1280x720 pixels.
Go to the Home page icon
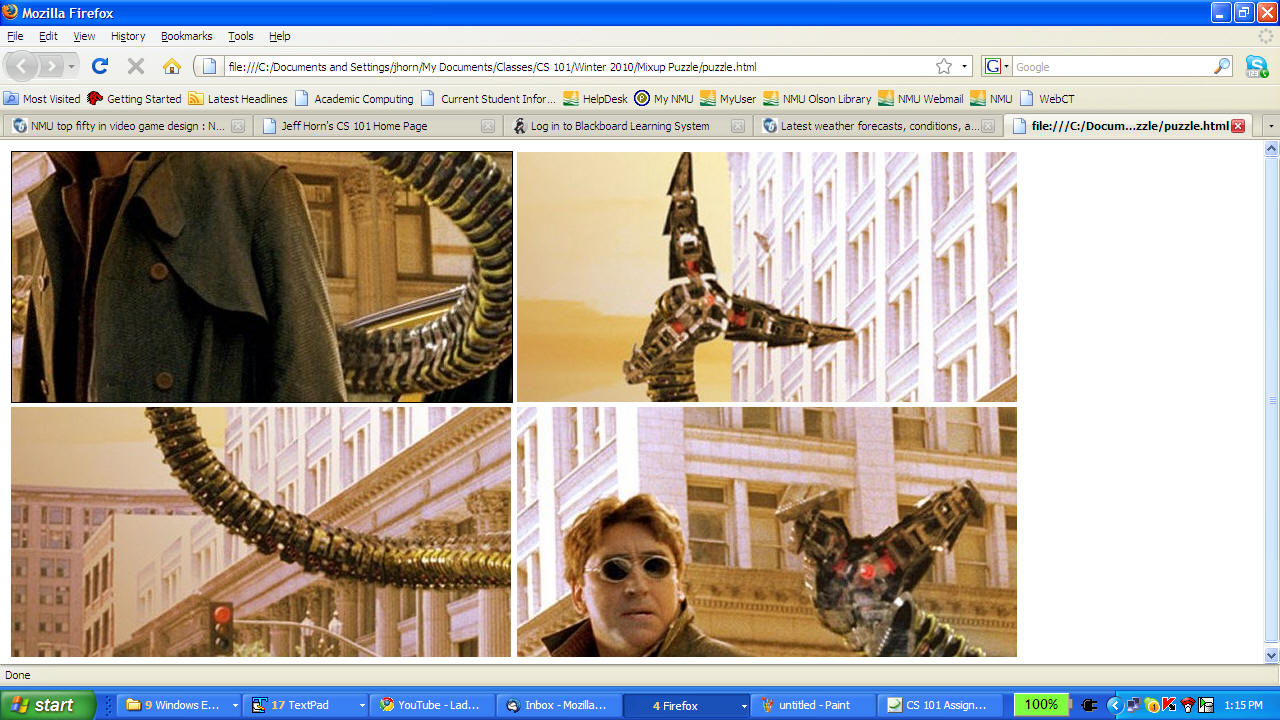click(x=172, y=66)
